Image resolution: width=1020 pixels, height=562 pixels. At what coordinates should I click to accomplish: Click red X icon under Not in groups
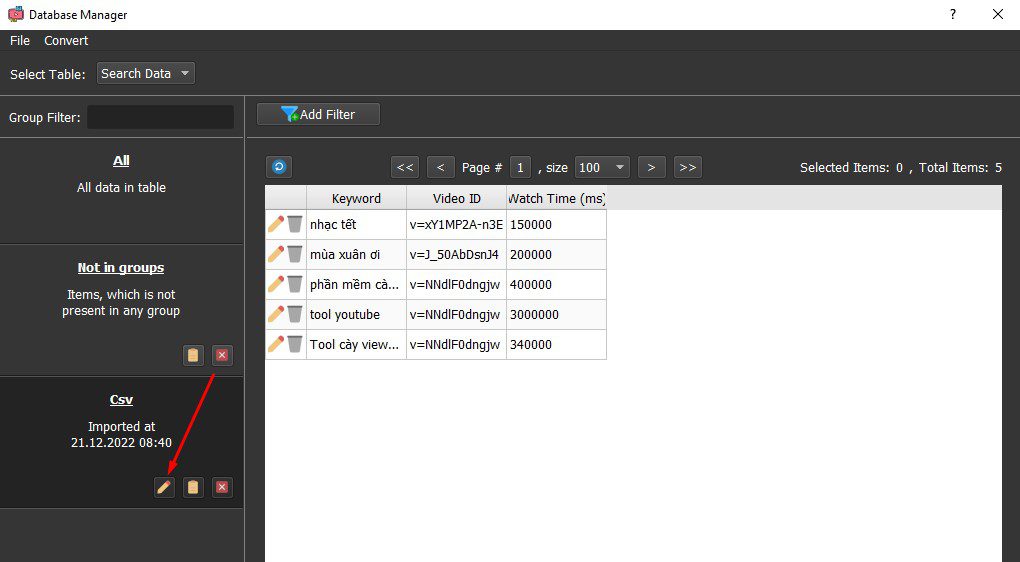coord(222,355)
